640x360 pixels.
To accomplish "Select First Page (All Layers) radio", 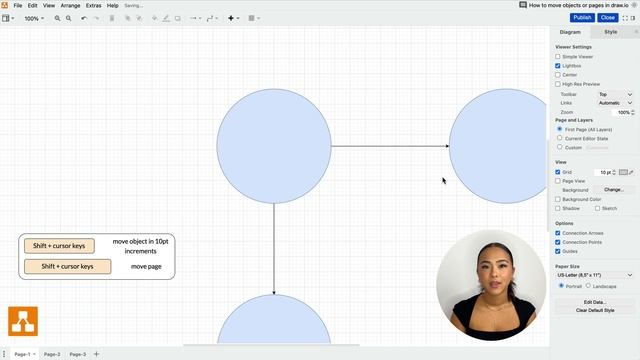I will point(560,129).
